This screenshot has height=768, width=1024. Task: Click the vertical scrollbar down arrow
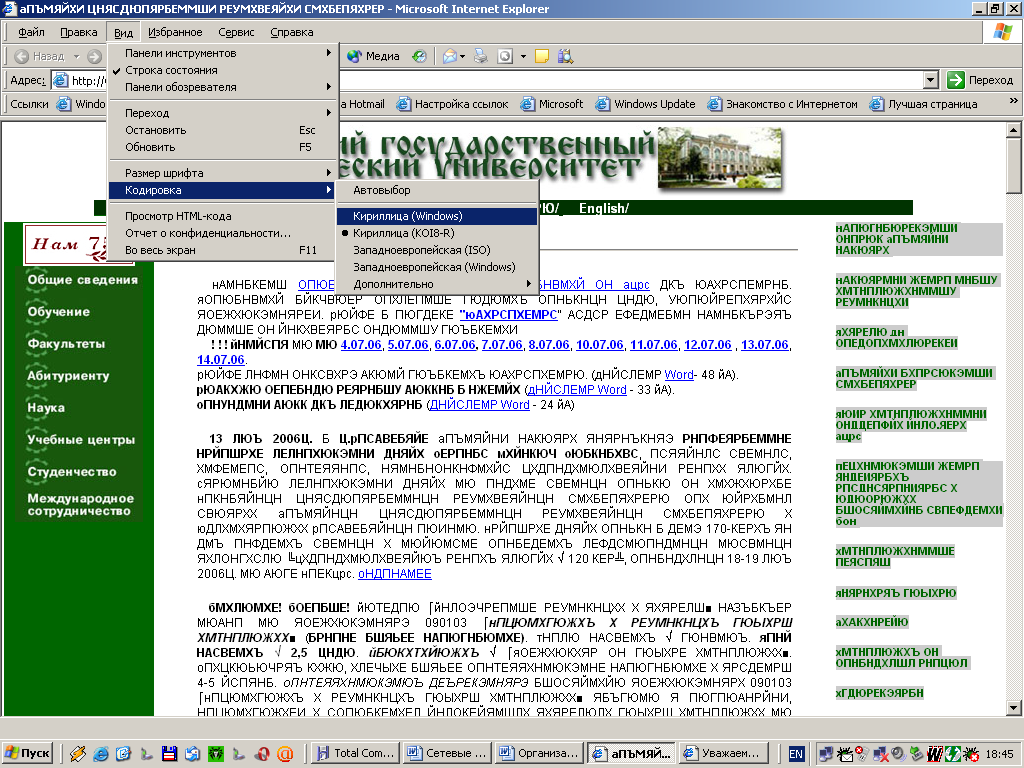pos(1014,708)
